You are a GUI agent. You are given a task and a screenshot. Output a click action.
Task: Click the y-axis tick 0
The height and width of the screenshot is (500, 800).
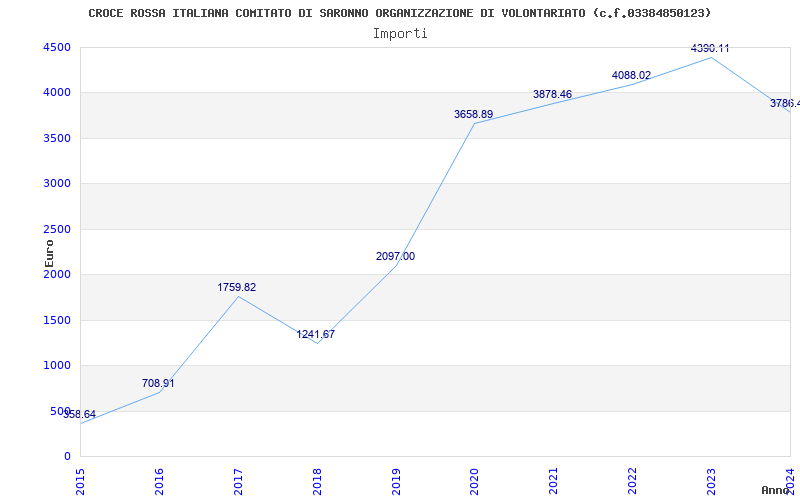click(67, 457)
